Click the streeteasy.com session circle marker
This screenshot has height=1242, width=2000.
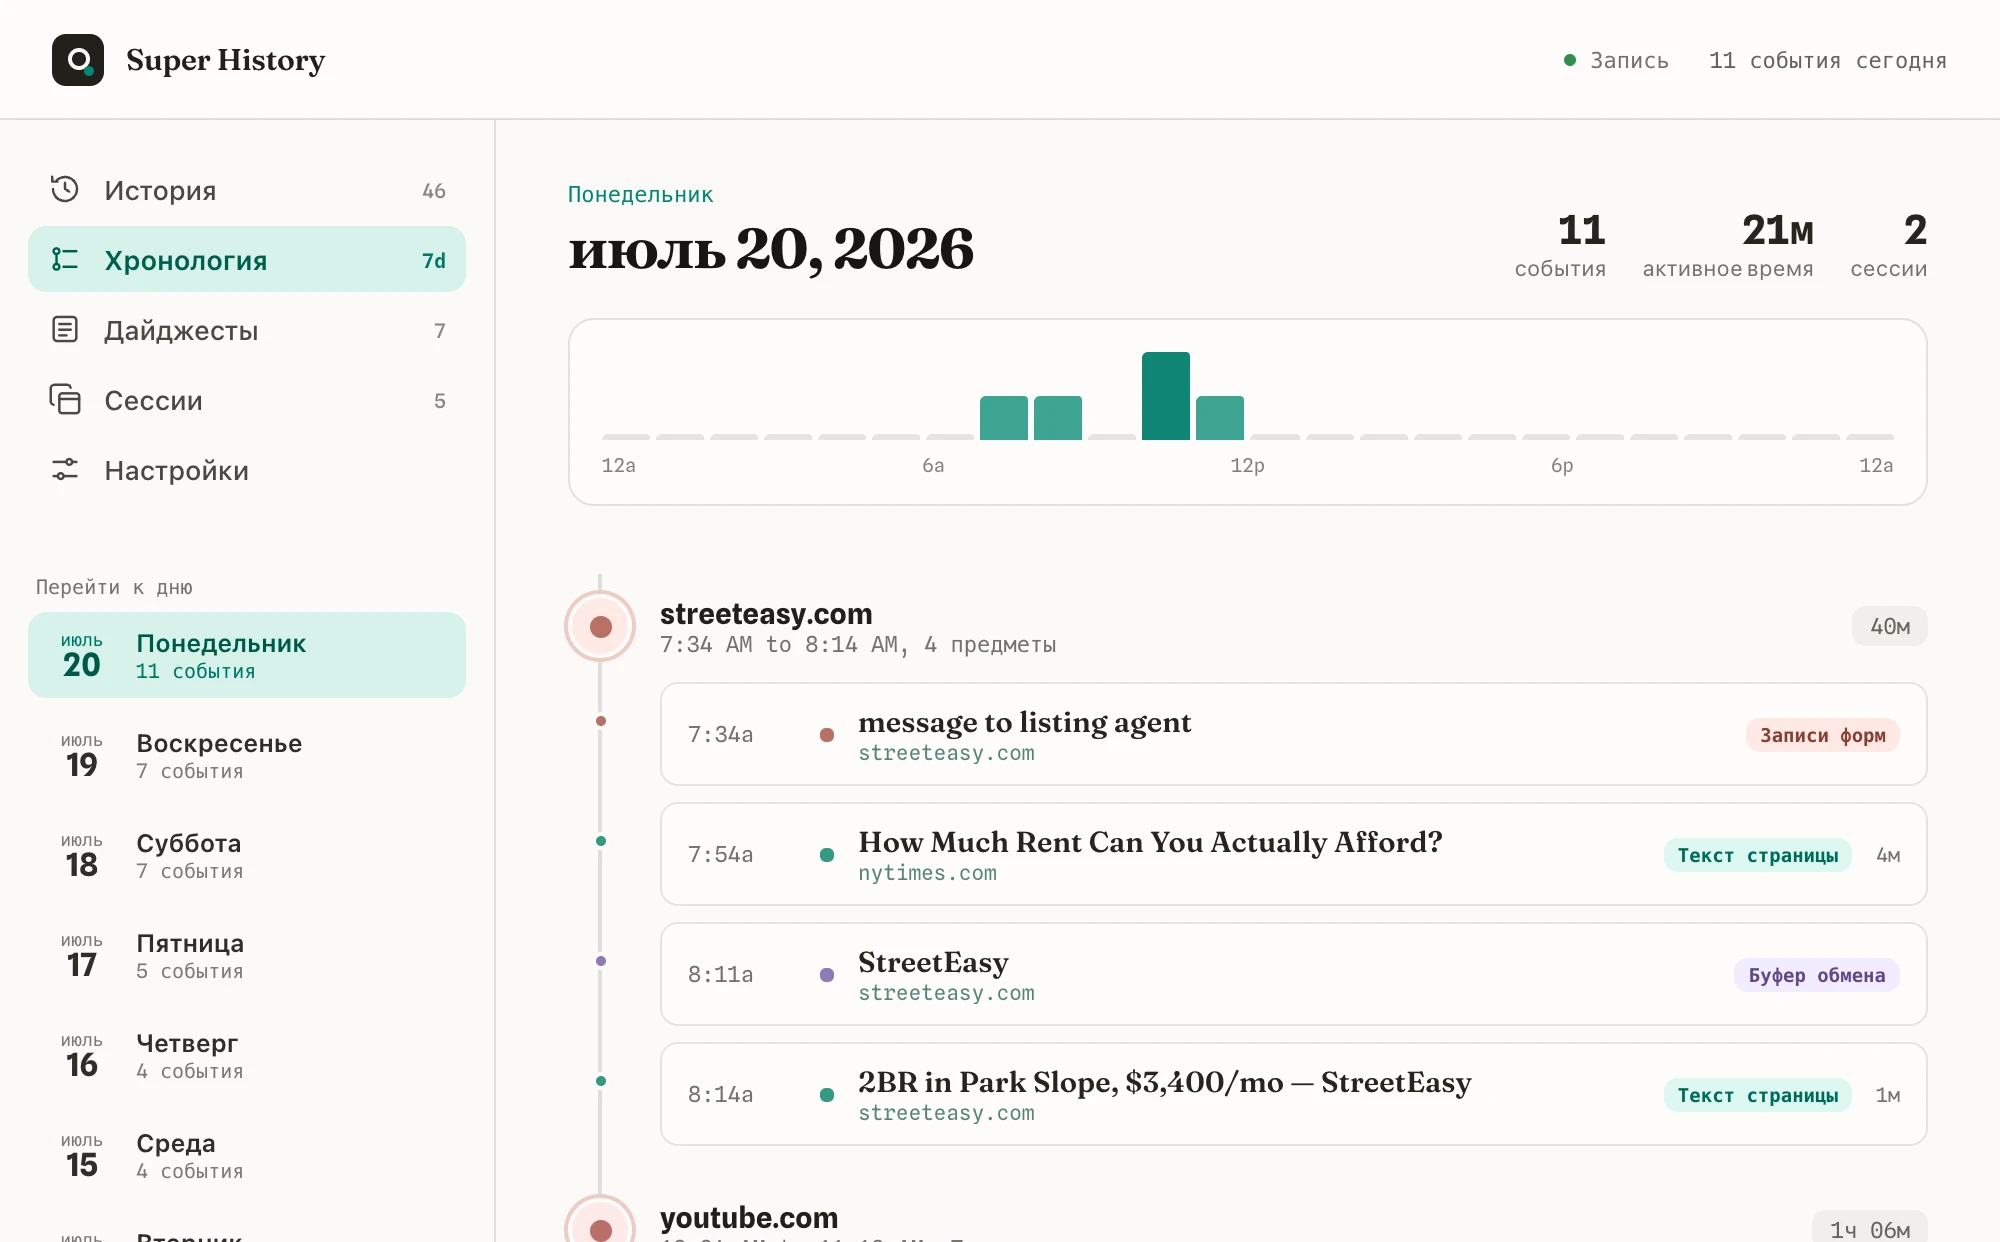point(600,626)
